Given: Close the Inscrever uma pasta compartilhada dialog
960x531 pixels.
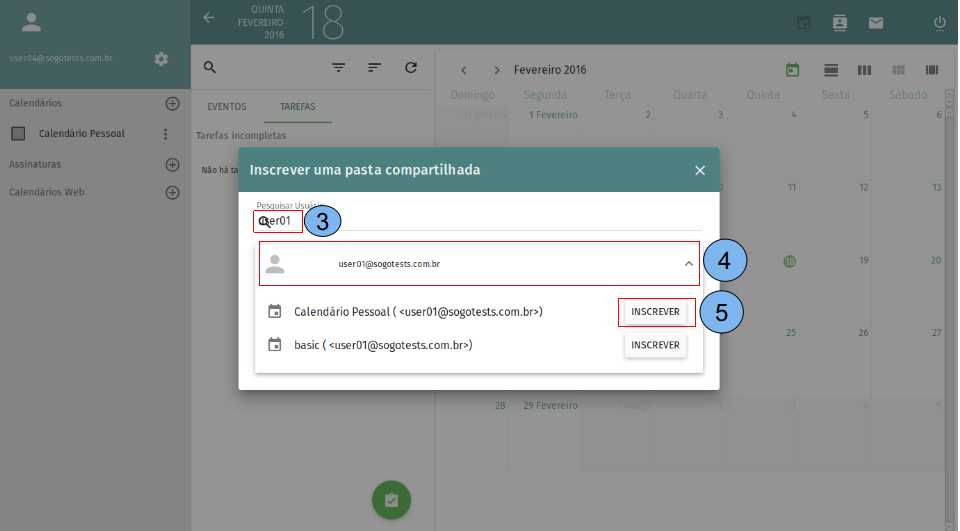Looking at the screenshot, I should (700, 170).
